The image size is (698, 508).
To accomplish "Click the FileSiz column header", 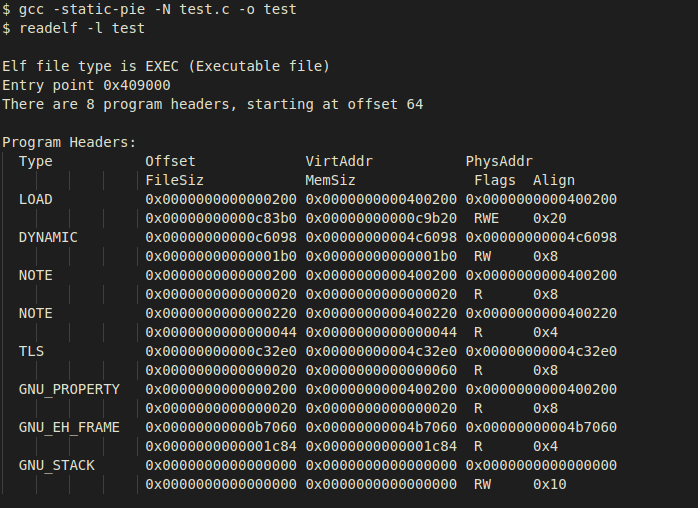I will tap(175, 180).
